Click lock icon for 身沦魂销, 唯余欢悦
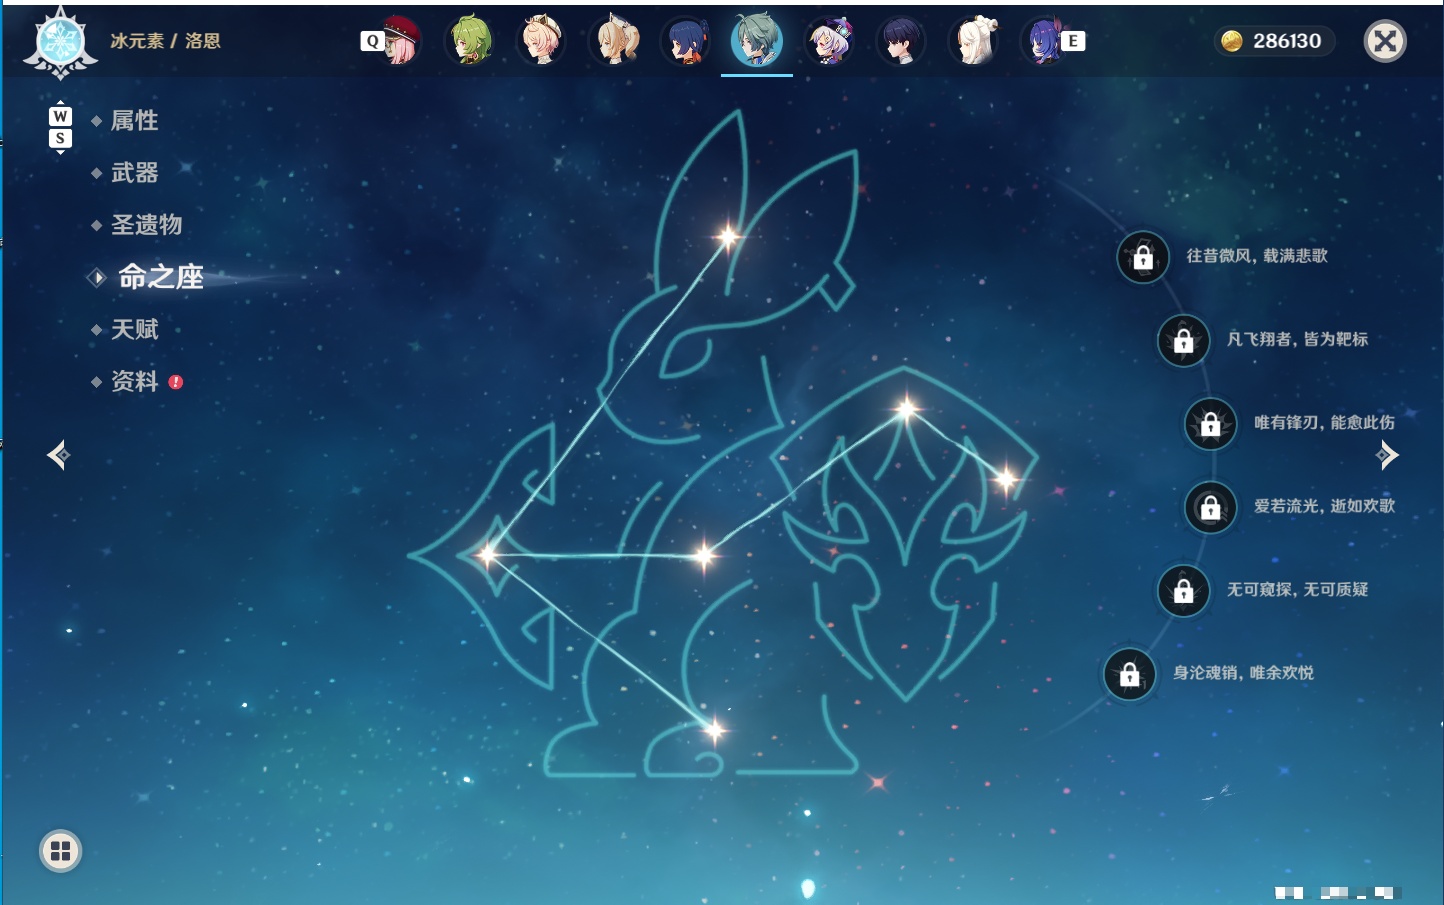The width and height of the screenshot is (1444, 905). (1129, 673)
